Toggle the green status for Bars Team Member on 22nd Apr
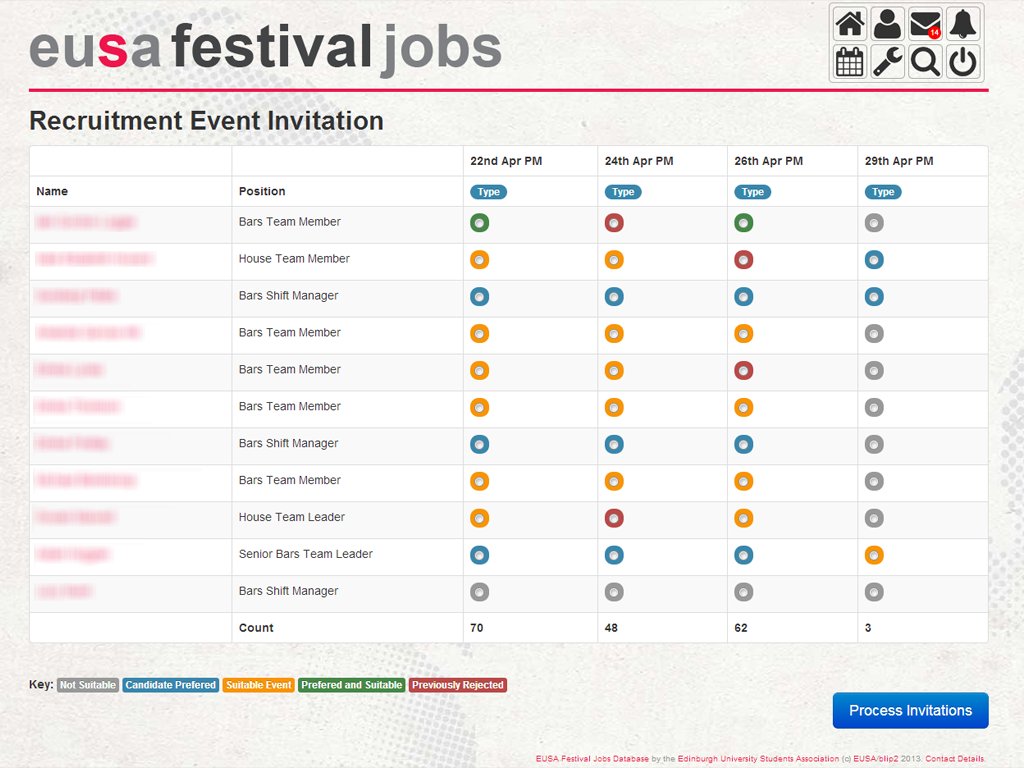 point(479,222)
